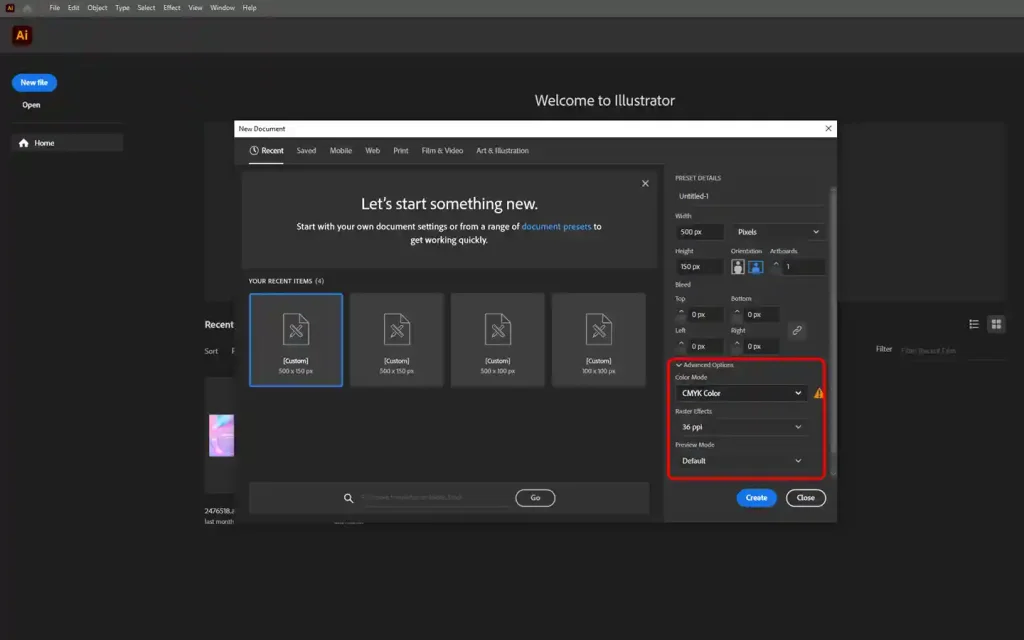
Task: Open the View menu
Action: tap(195, 8)
